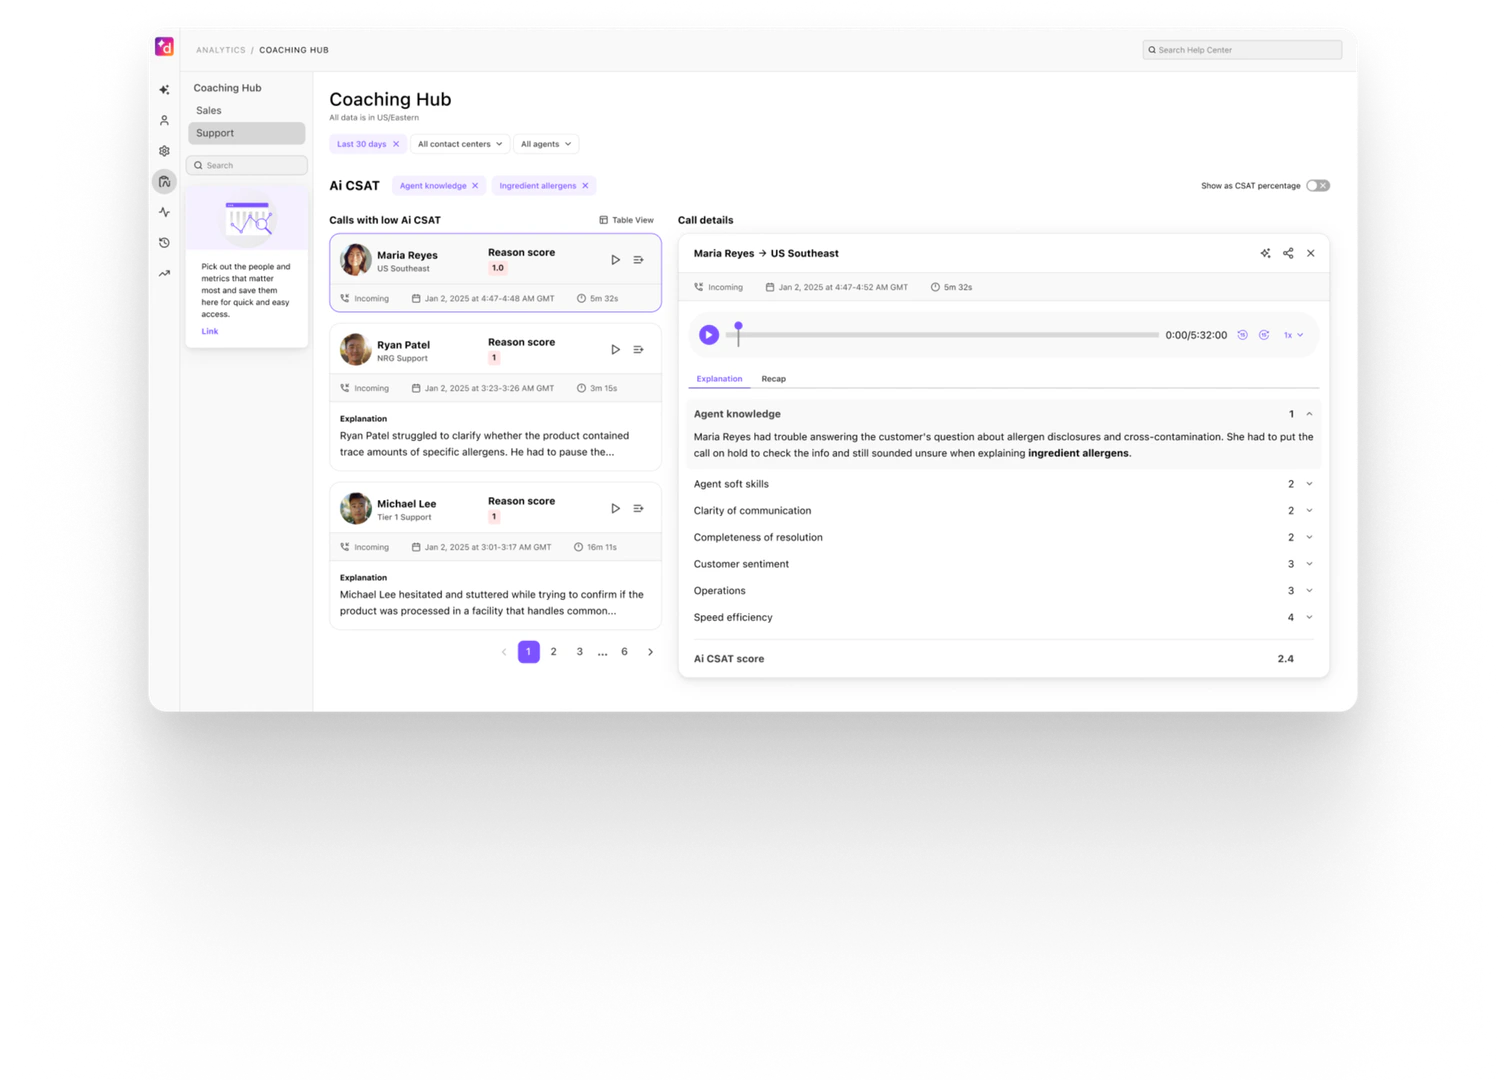
Task: Go to page 2 of calls
Action: 553,652
